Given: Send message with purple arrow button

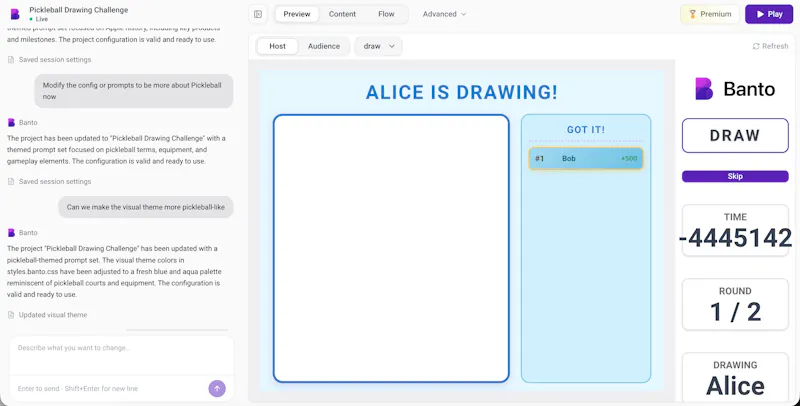Looking at the screenshot, I should [x=217, y=389].
